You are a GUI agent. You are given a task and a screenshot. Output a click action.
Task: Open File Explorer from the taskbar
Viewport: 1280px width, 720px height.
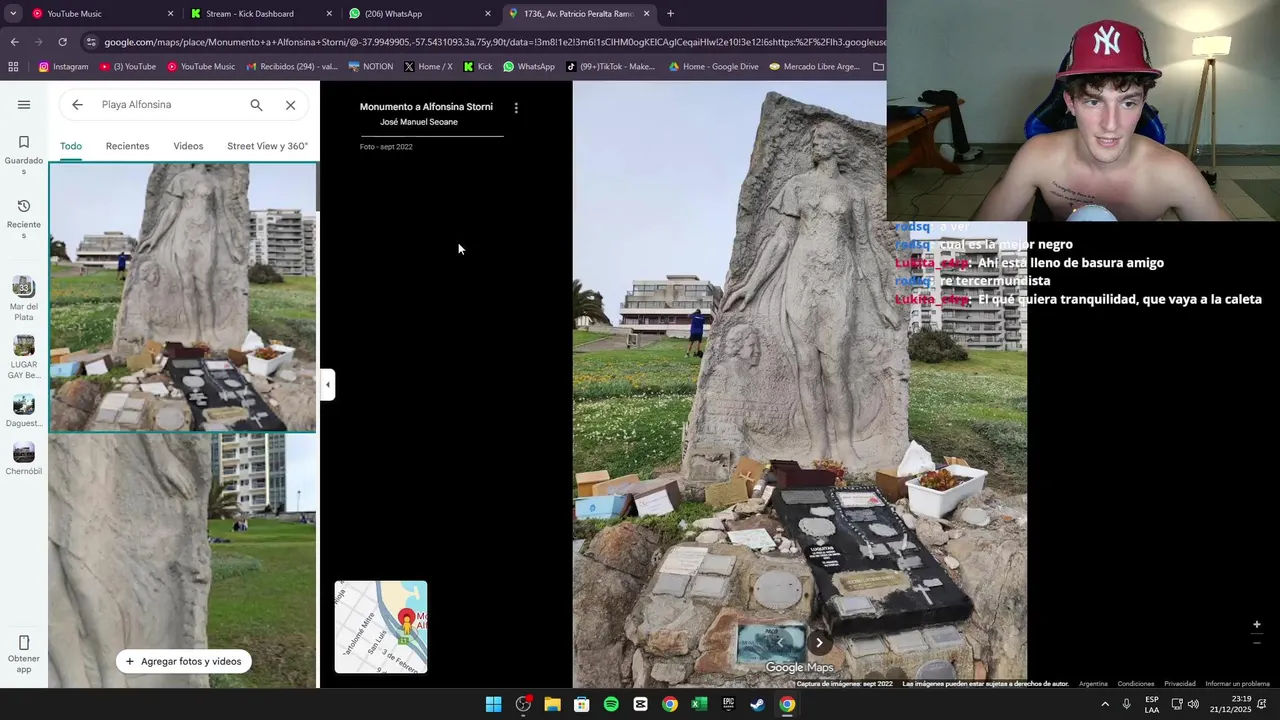[552, 704]
